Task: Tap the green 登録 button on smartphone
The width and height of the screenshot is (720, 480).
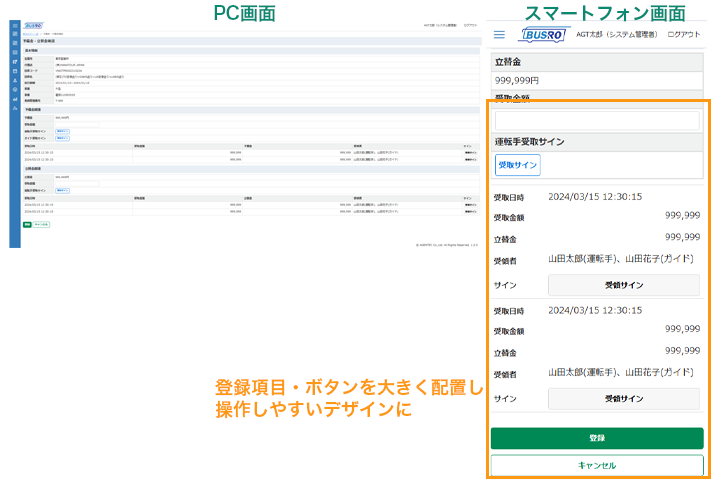Action: click(x=597, y=438)
